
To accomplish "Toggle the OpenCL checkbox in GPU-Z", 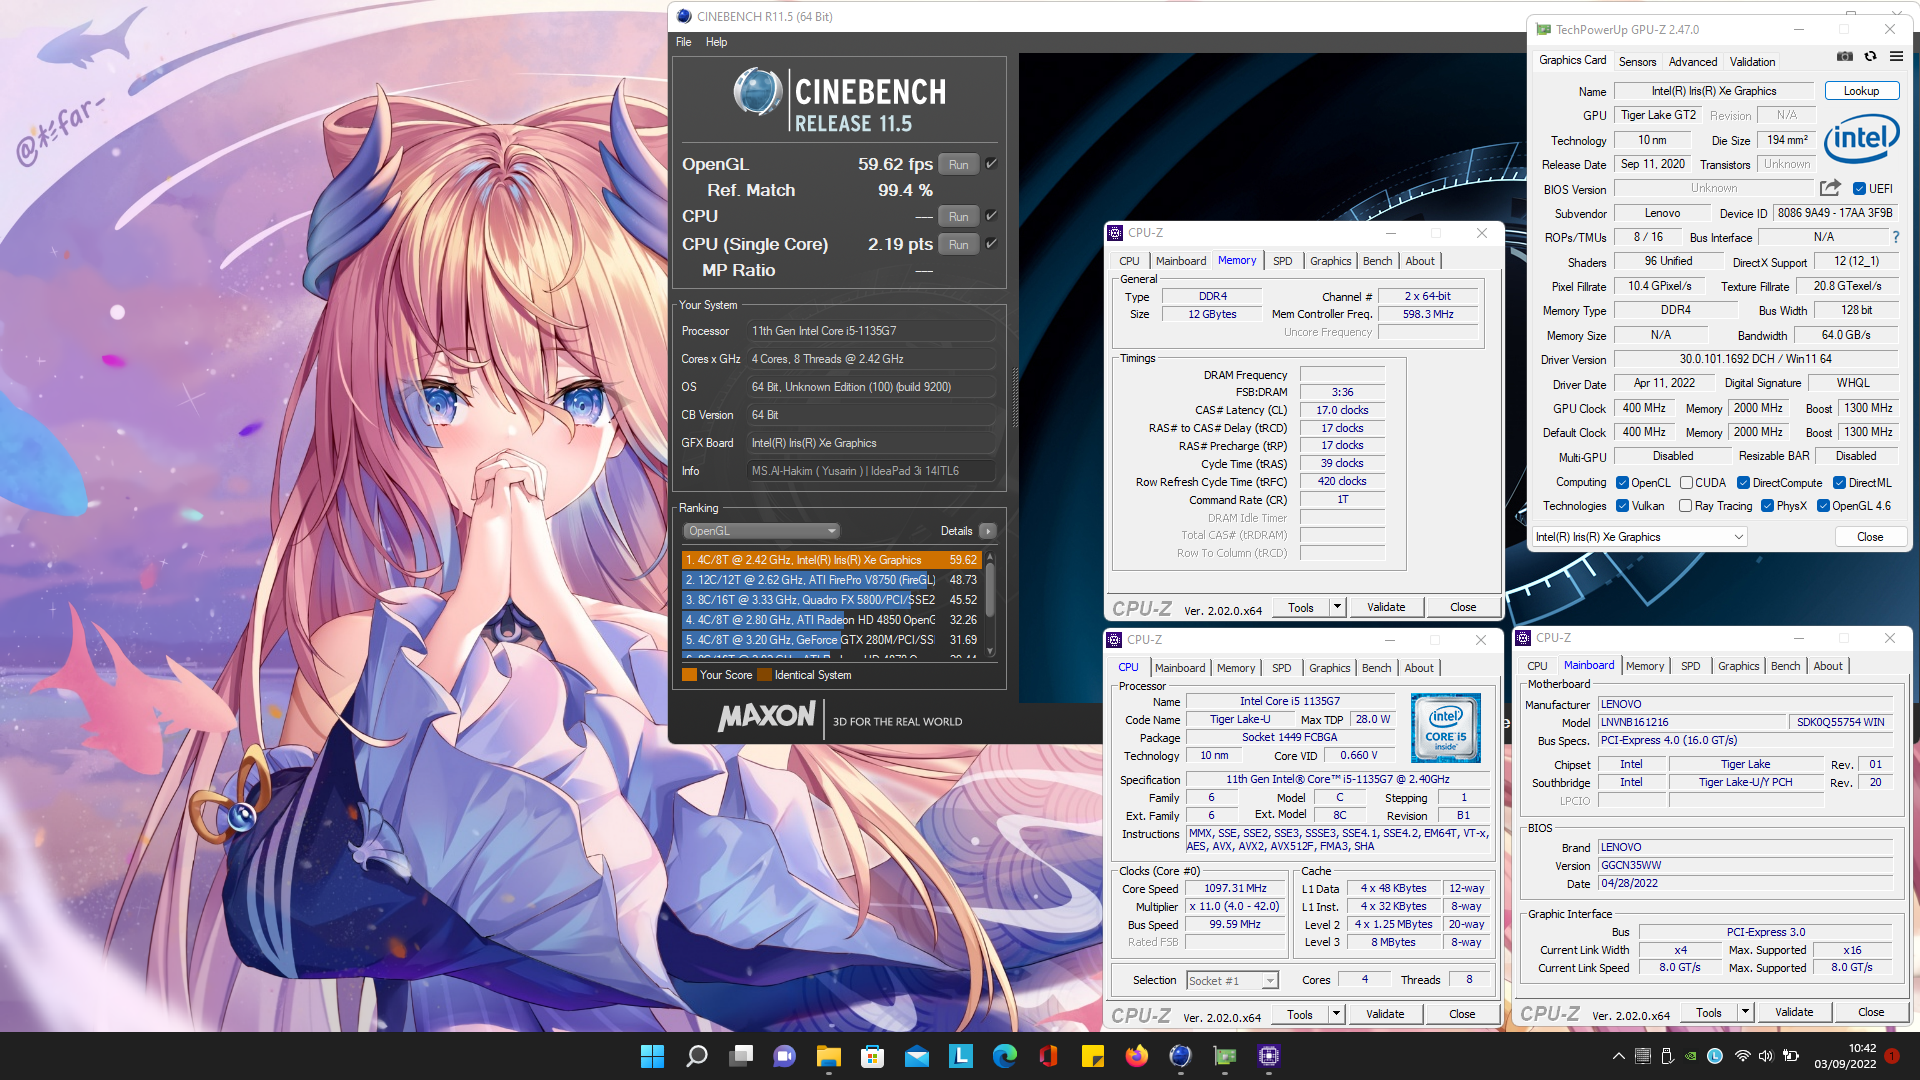I will [x=1623, y=483].
